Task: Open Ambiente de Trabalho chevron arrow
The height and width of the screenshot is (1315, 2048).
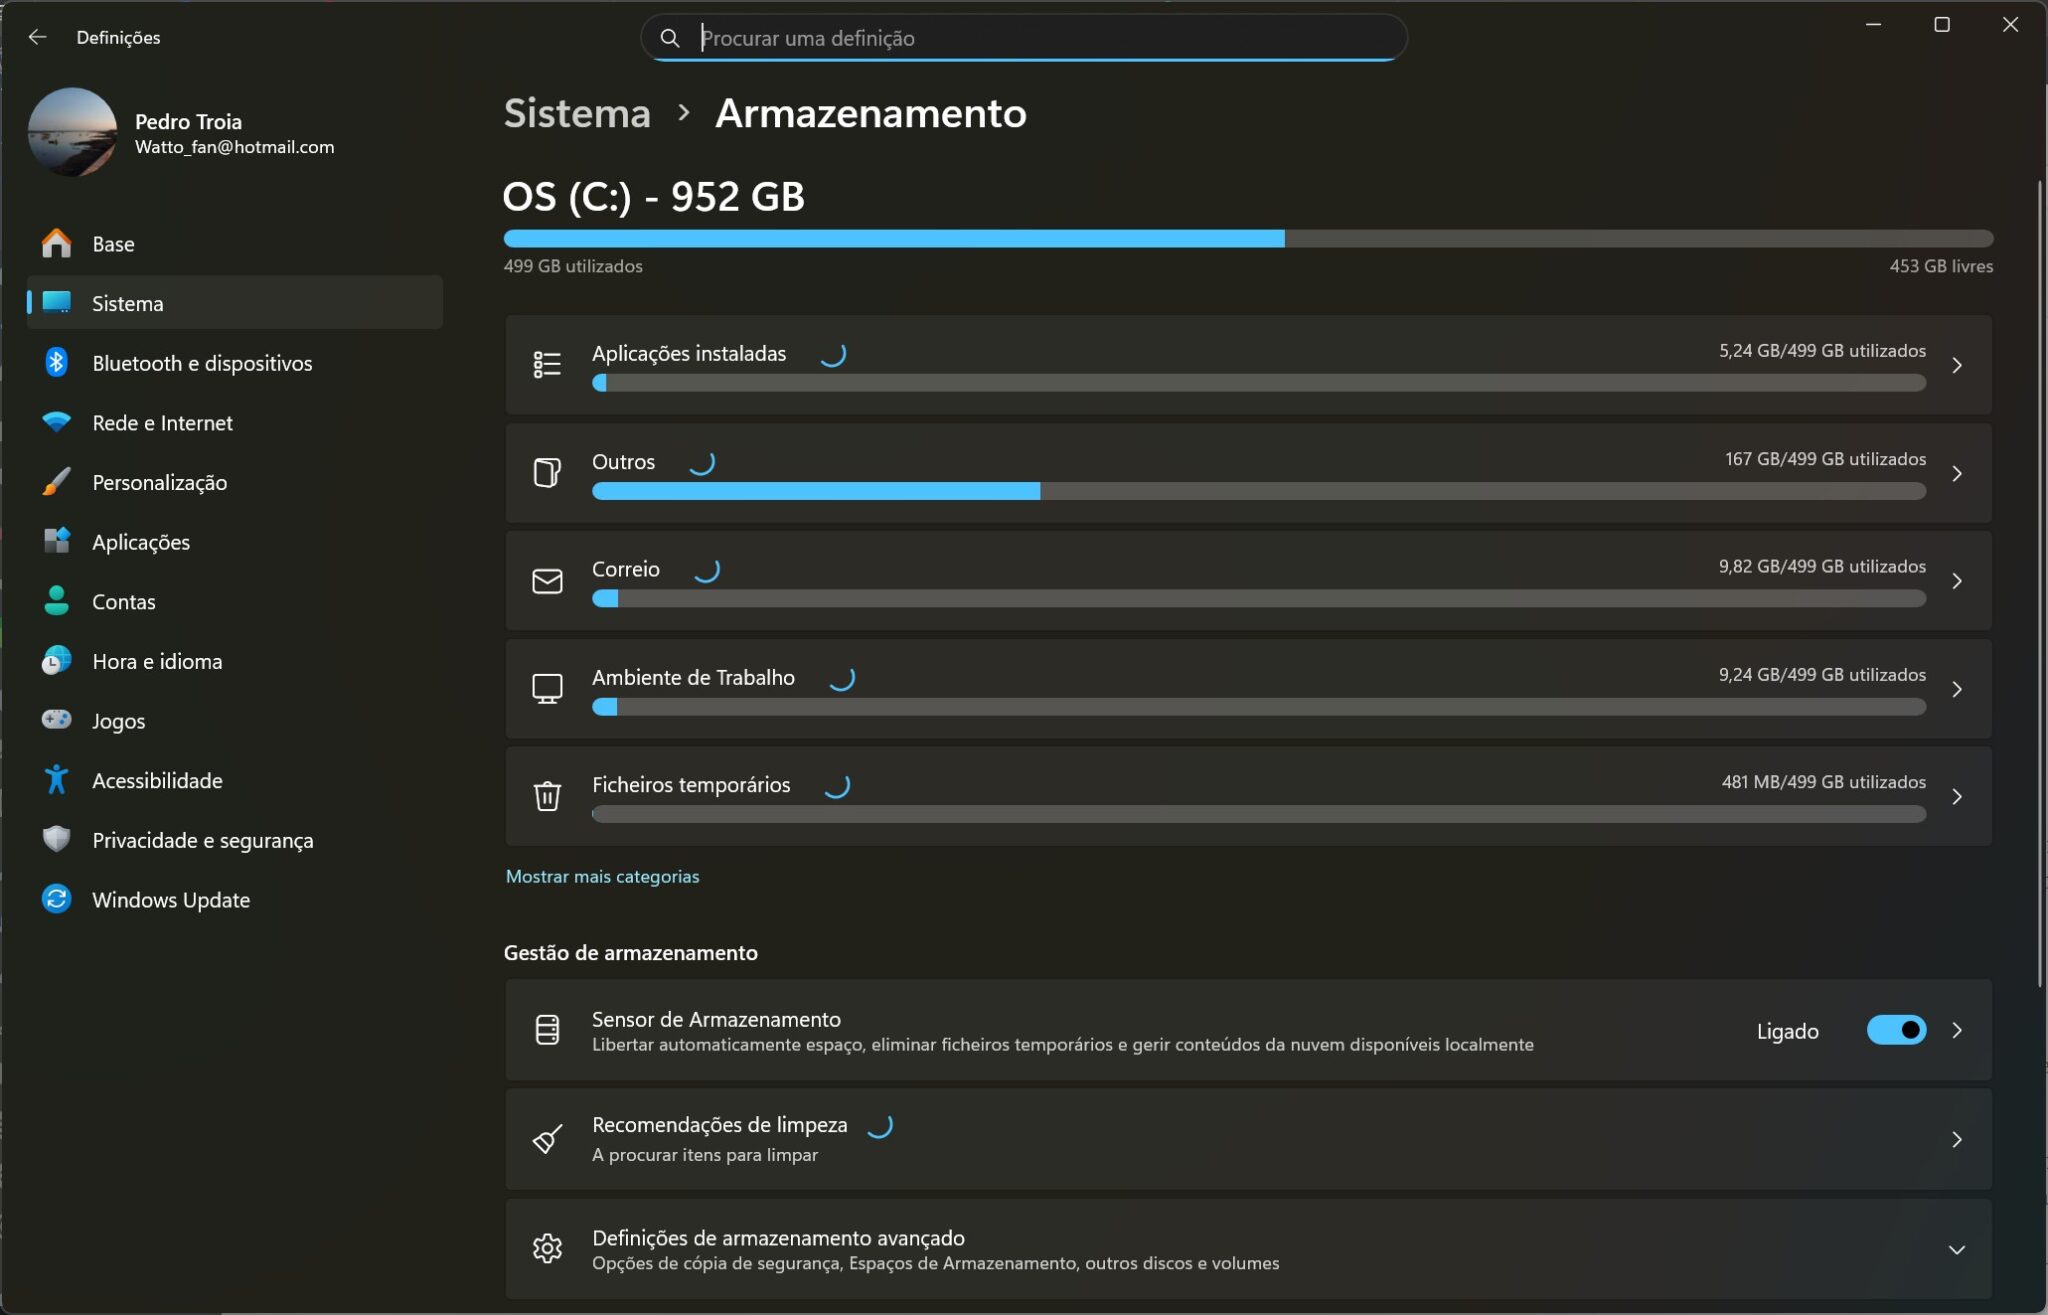Action: pyautogui.click(x=1957, y=689)
